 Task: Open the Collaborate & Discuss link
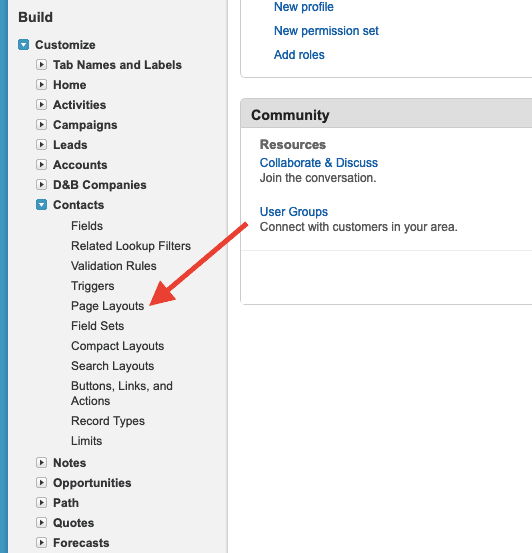click(319, 163)
